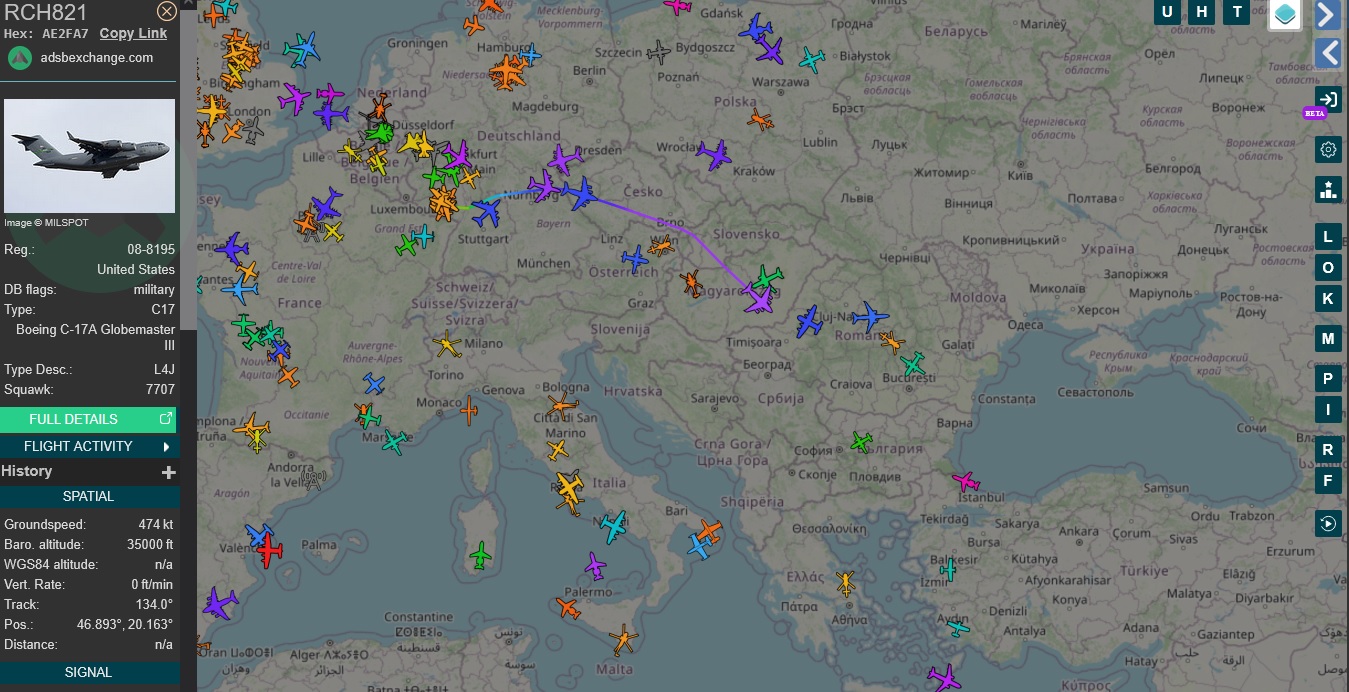Click the R button on map sidebar

click(x=1328, y=450)
